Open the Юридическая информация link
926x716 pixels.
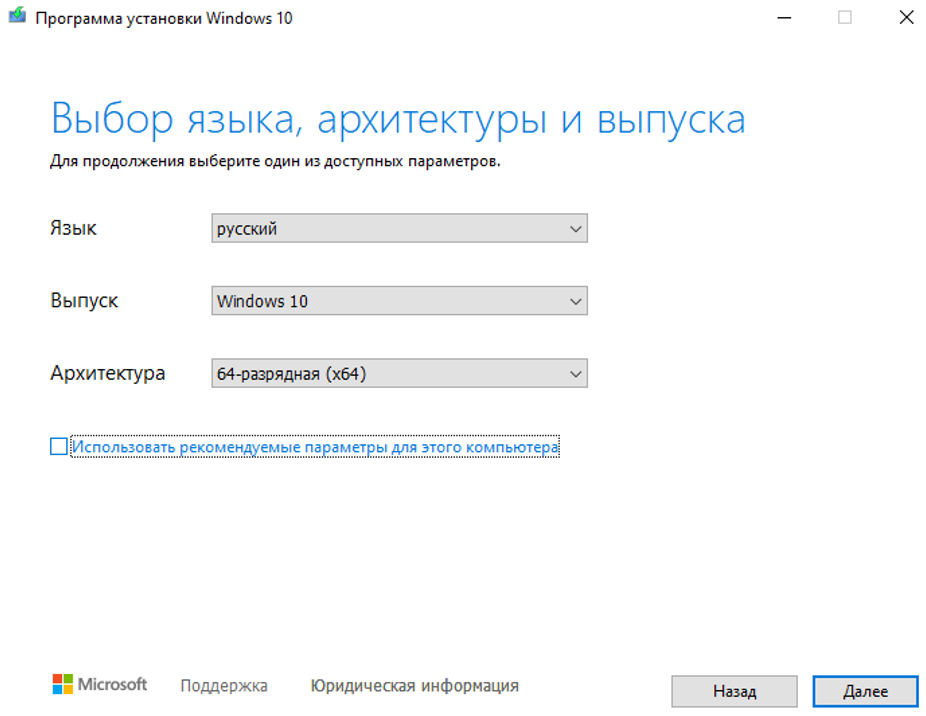tap(415, 685)
